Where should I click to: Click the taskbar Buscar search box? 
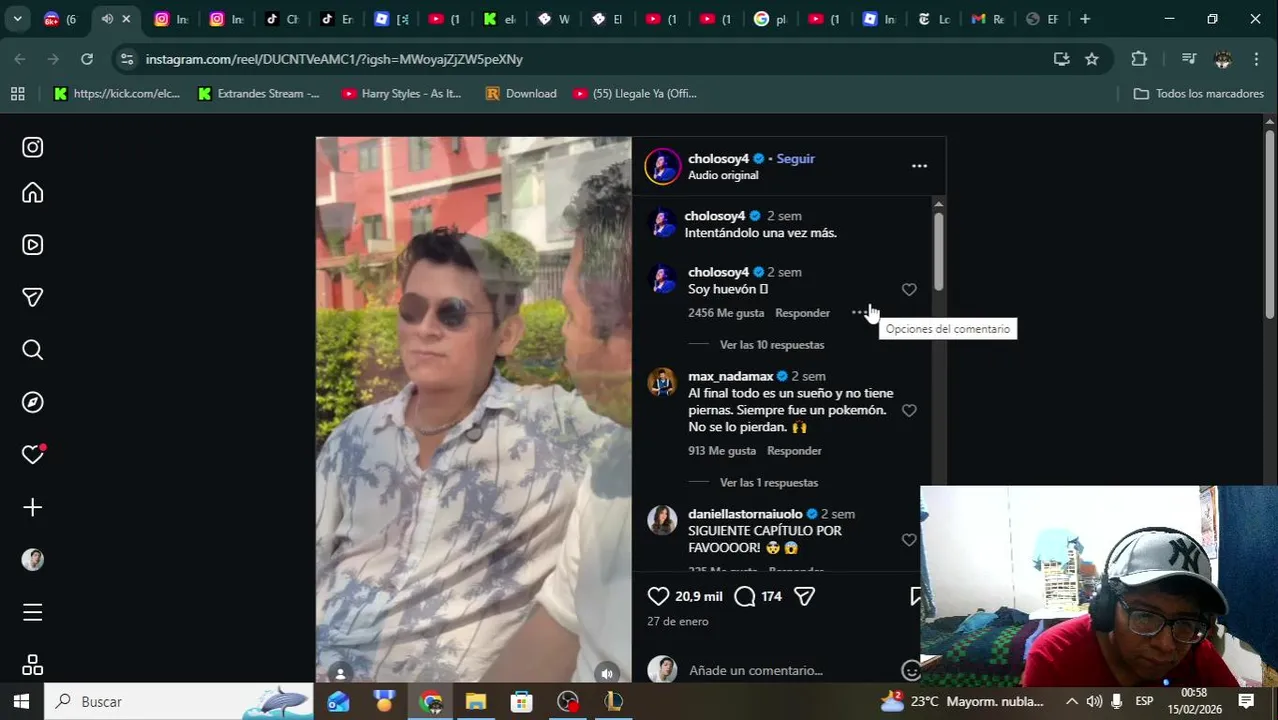click(180, 702)
